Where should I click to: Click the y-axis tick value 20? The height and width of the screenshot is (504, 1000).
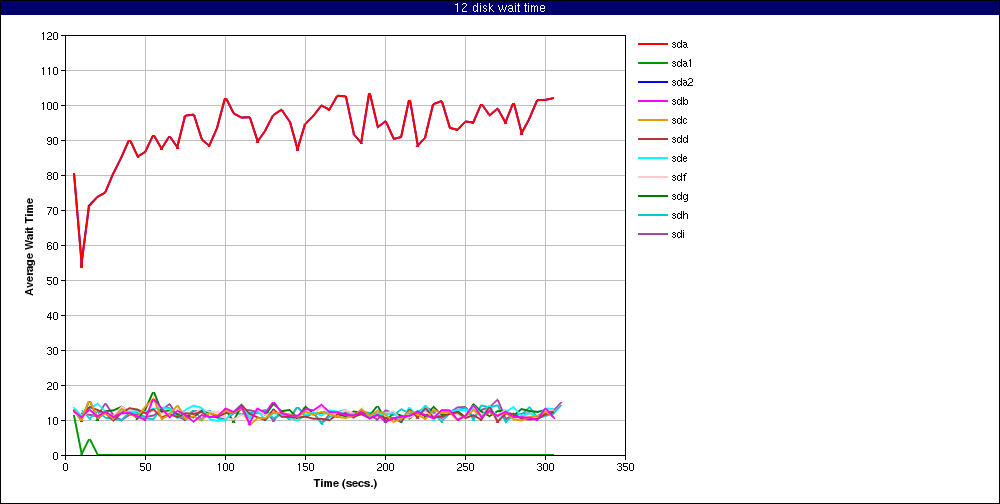(54, 385)
